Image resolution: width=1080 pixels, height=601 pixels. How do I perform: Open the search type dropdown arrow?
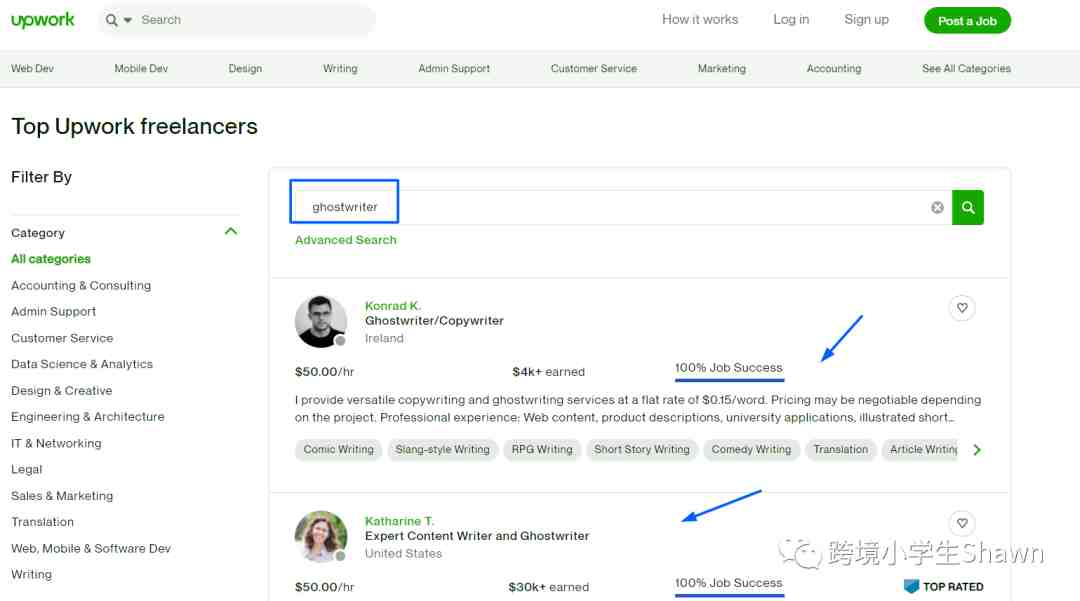pyautogui.click(x=127, y=21)
